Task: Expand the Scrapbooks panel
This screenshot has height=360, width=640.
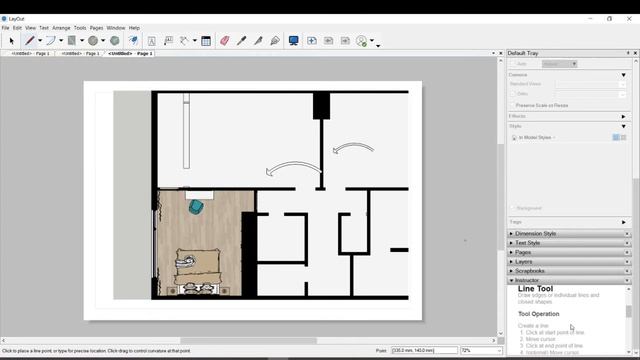Action: [x=511, y=271]
